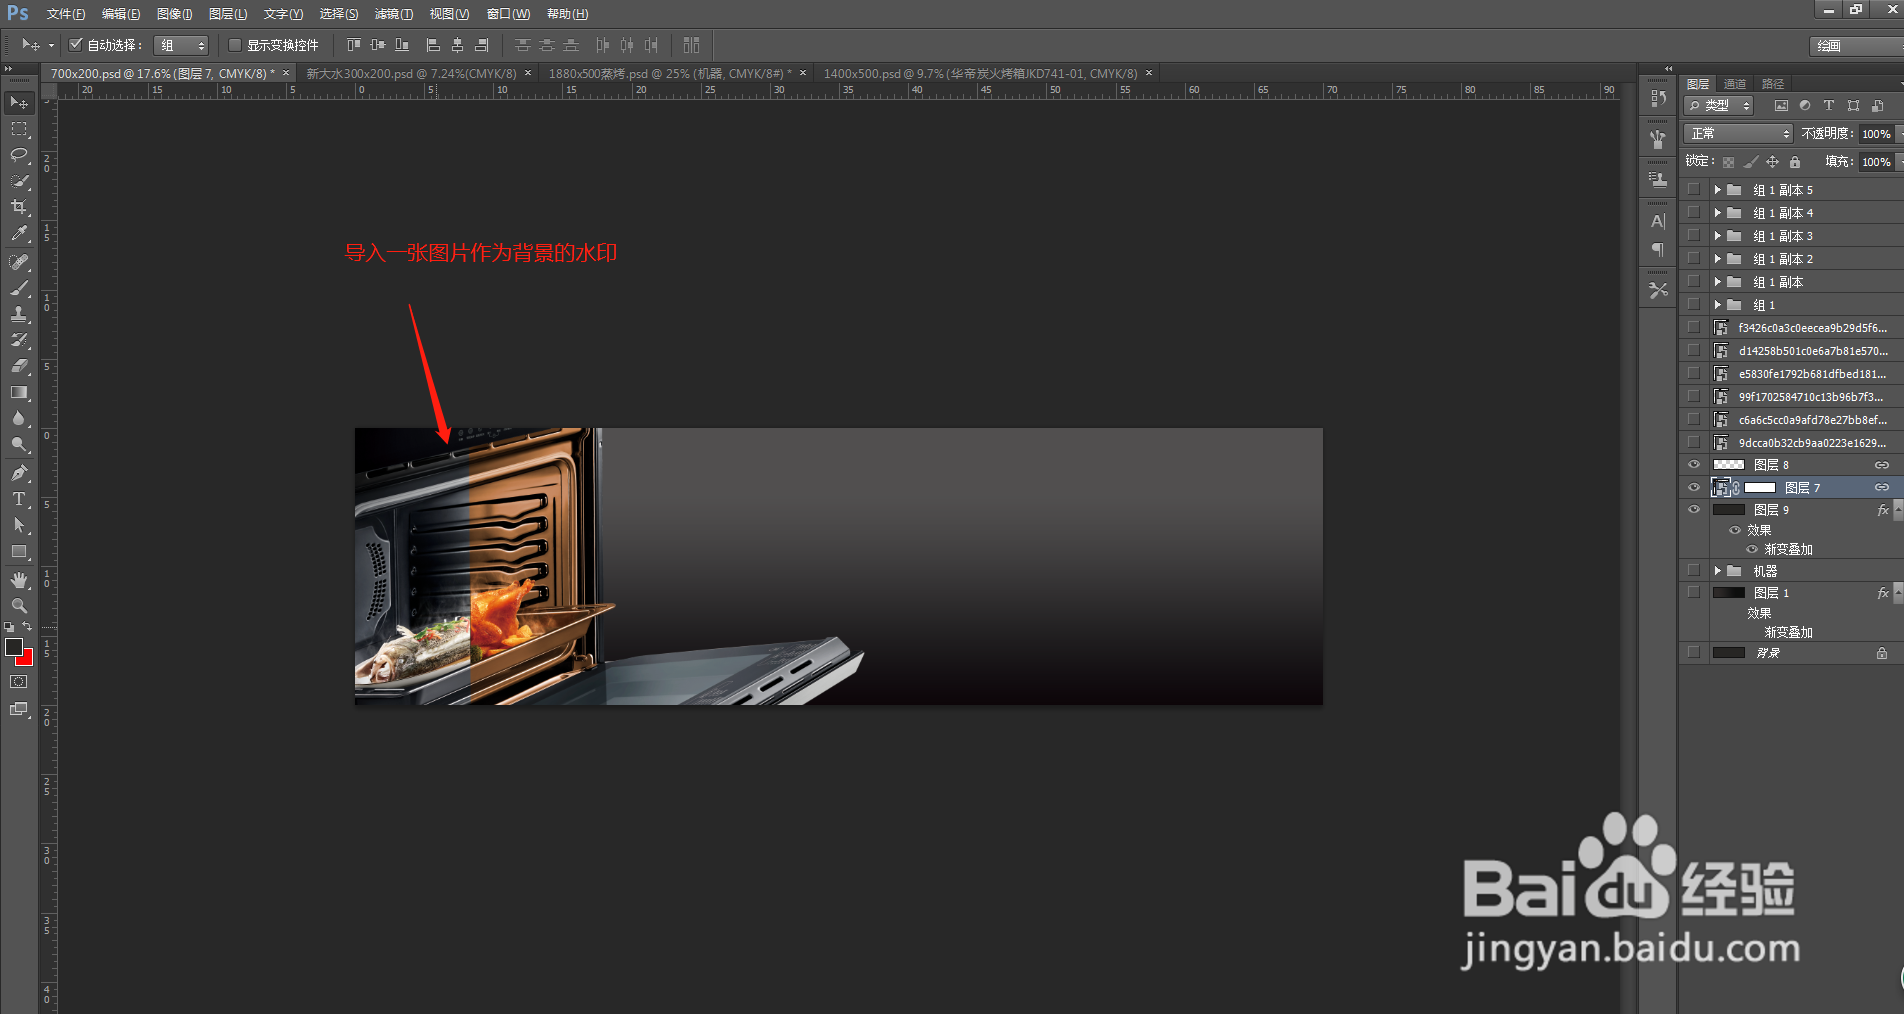Select the Healing Brush tool
The image size is (1904, 1014).
[x=19, y=262]
